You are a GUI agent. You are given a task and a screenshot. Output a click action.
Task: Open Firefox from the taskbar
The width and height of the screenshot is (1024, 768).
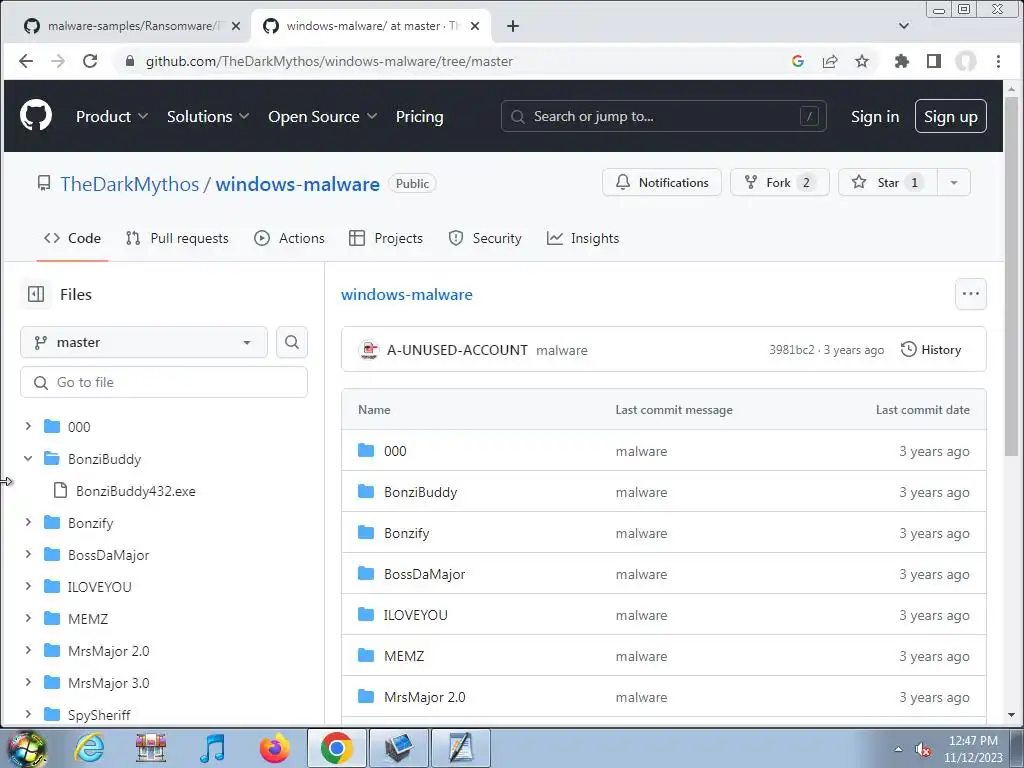click(274, 748)
